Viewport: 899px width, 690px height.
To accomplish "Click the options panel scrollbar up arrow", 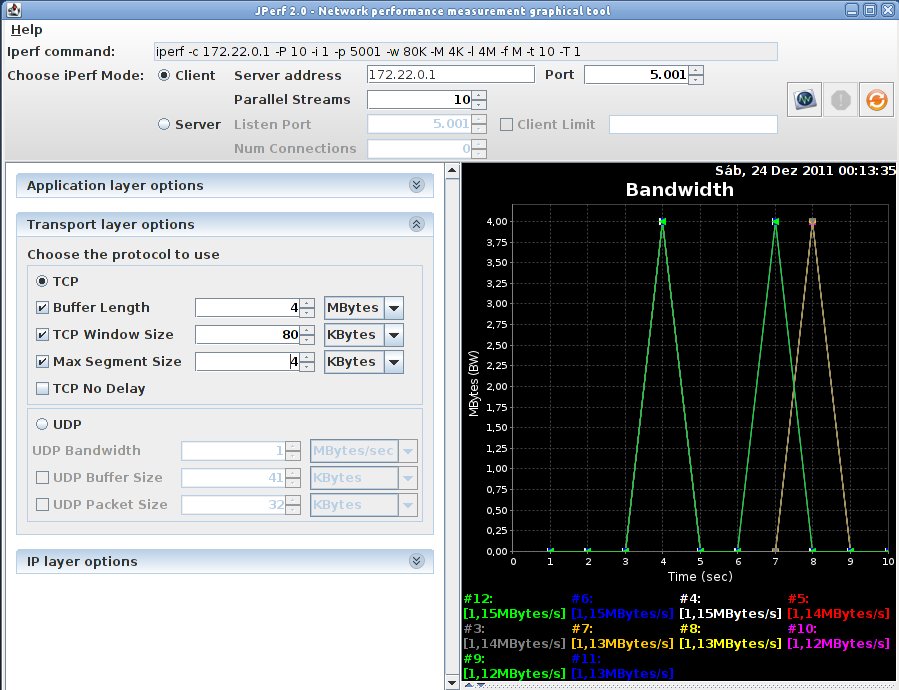I will click(x=452, y=170).
